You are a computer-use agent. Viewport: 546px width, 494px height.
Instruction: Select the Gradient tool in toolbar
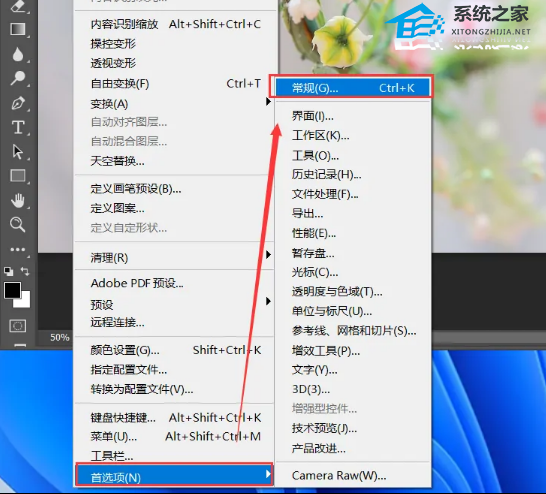coord(17,29)
